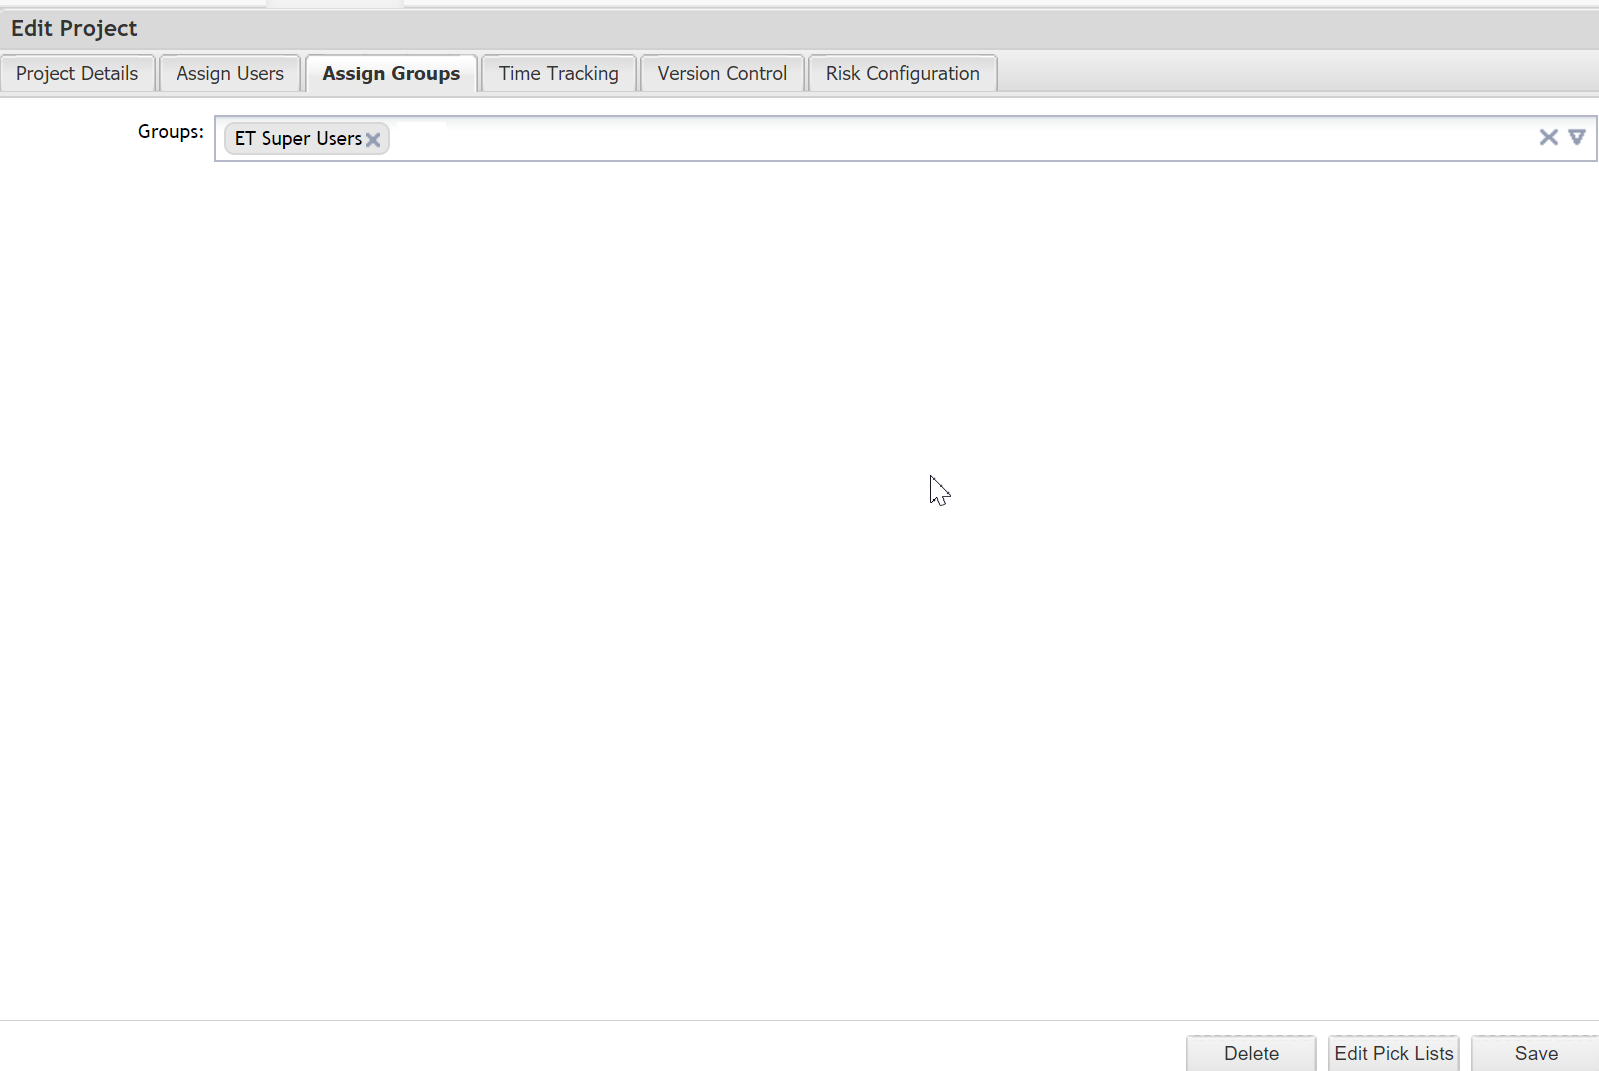The image size is (1599, 1071).
Task: Click the empty footer bar left of Delete
Action: [600, 1048]
